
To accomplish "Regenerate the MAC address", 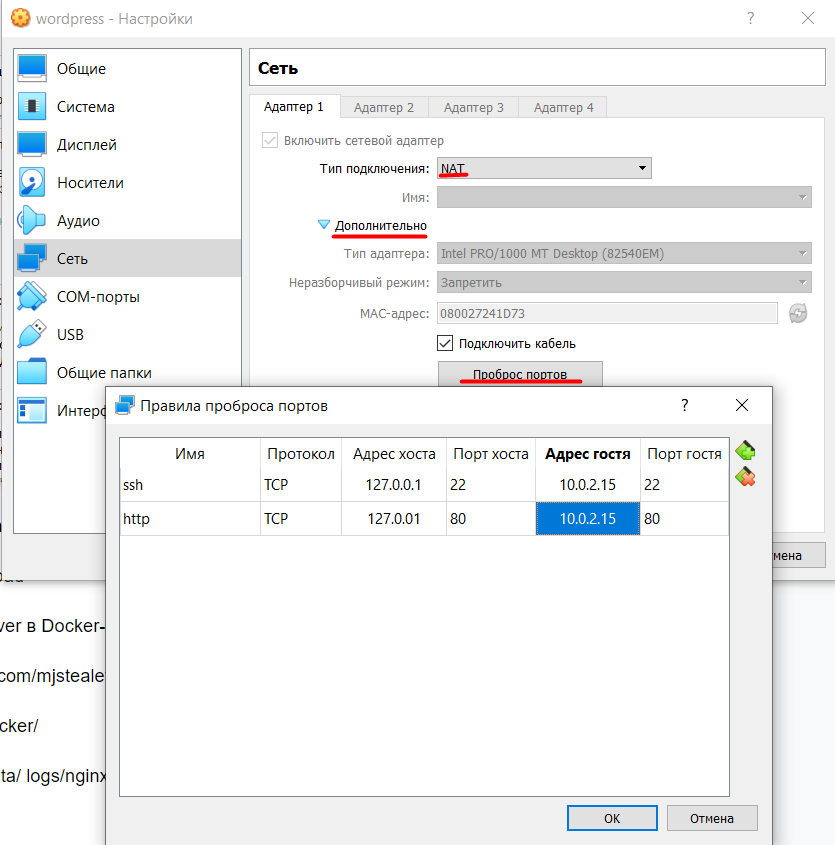I will pos(798,313).
